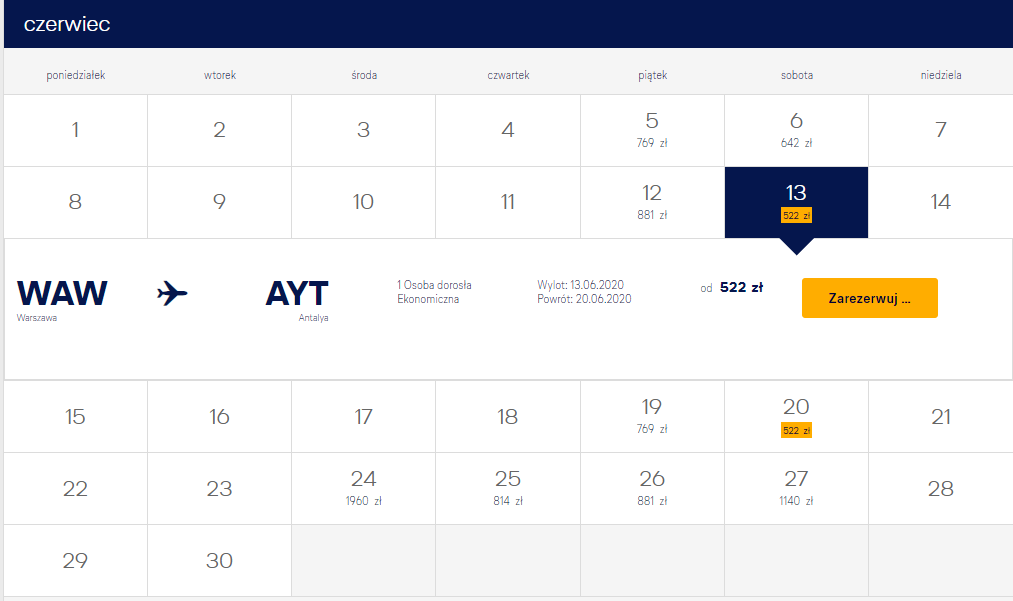The width and height of the screenshot is (1013, 601).
Task: Choose June 25 priced 814 zł
Action: coord(508,489)
